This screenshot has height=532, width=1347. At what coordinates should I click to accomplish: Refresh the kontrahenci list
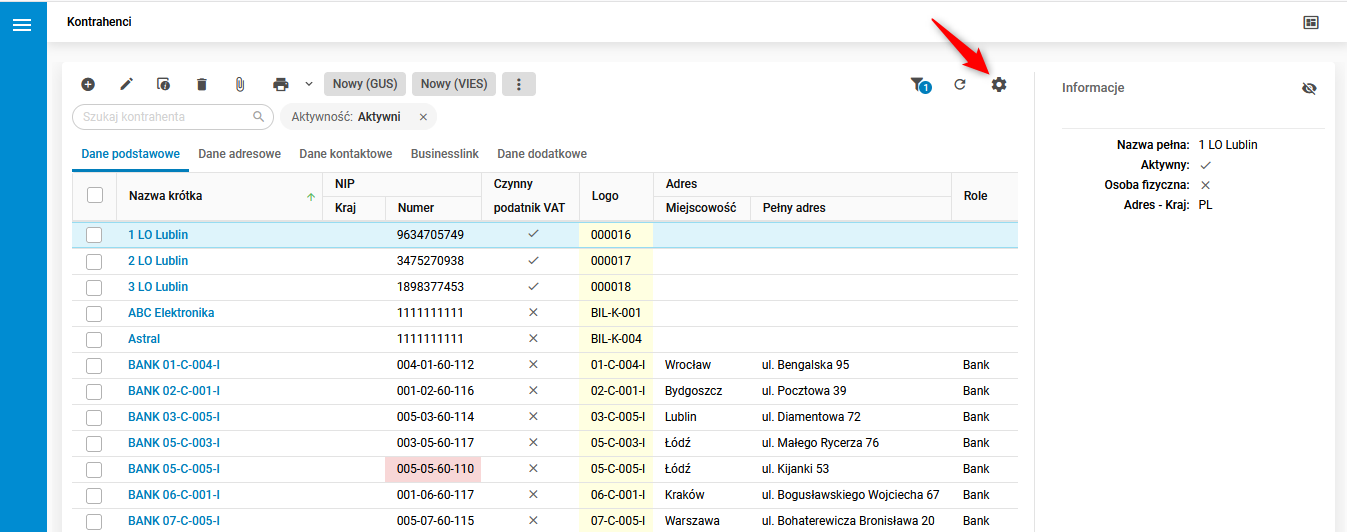pyautogui.click(x=960, y=85)
